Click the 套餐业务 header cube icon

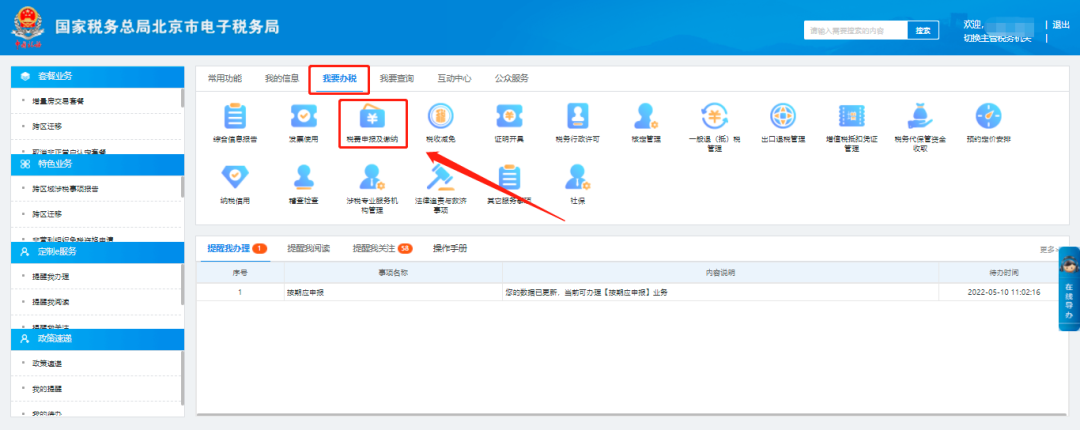coord(25,76)
